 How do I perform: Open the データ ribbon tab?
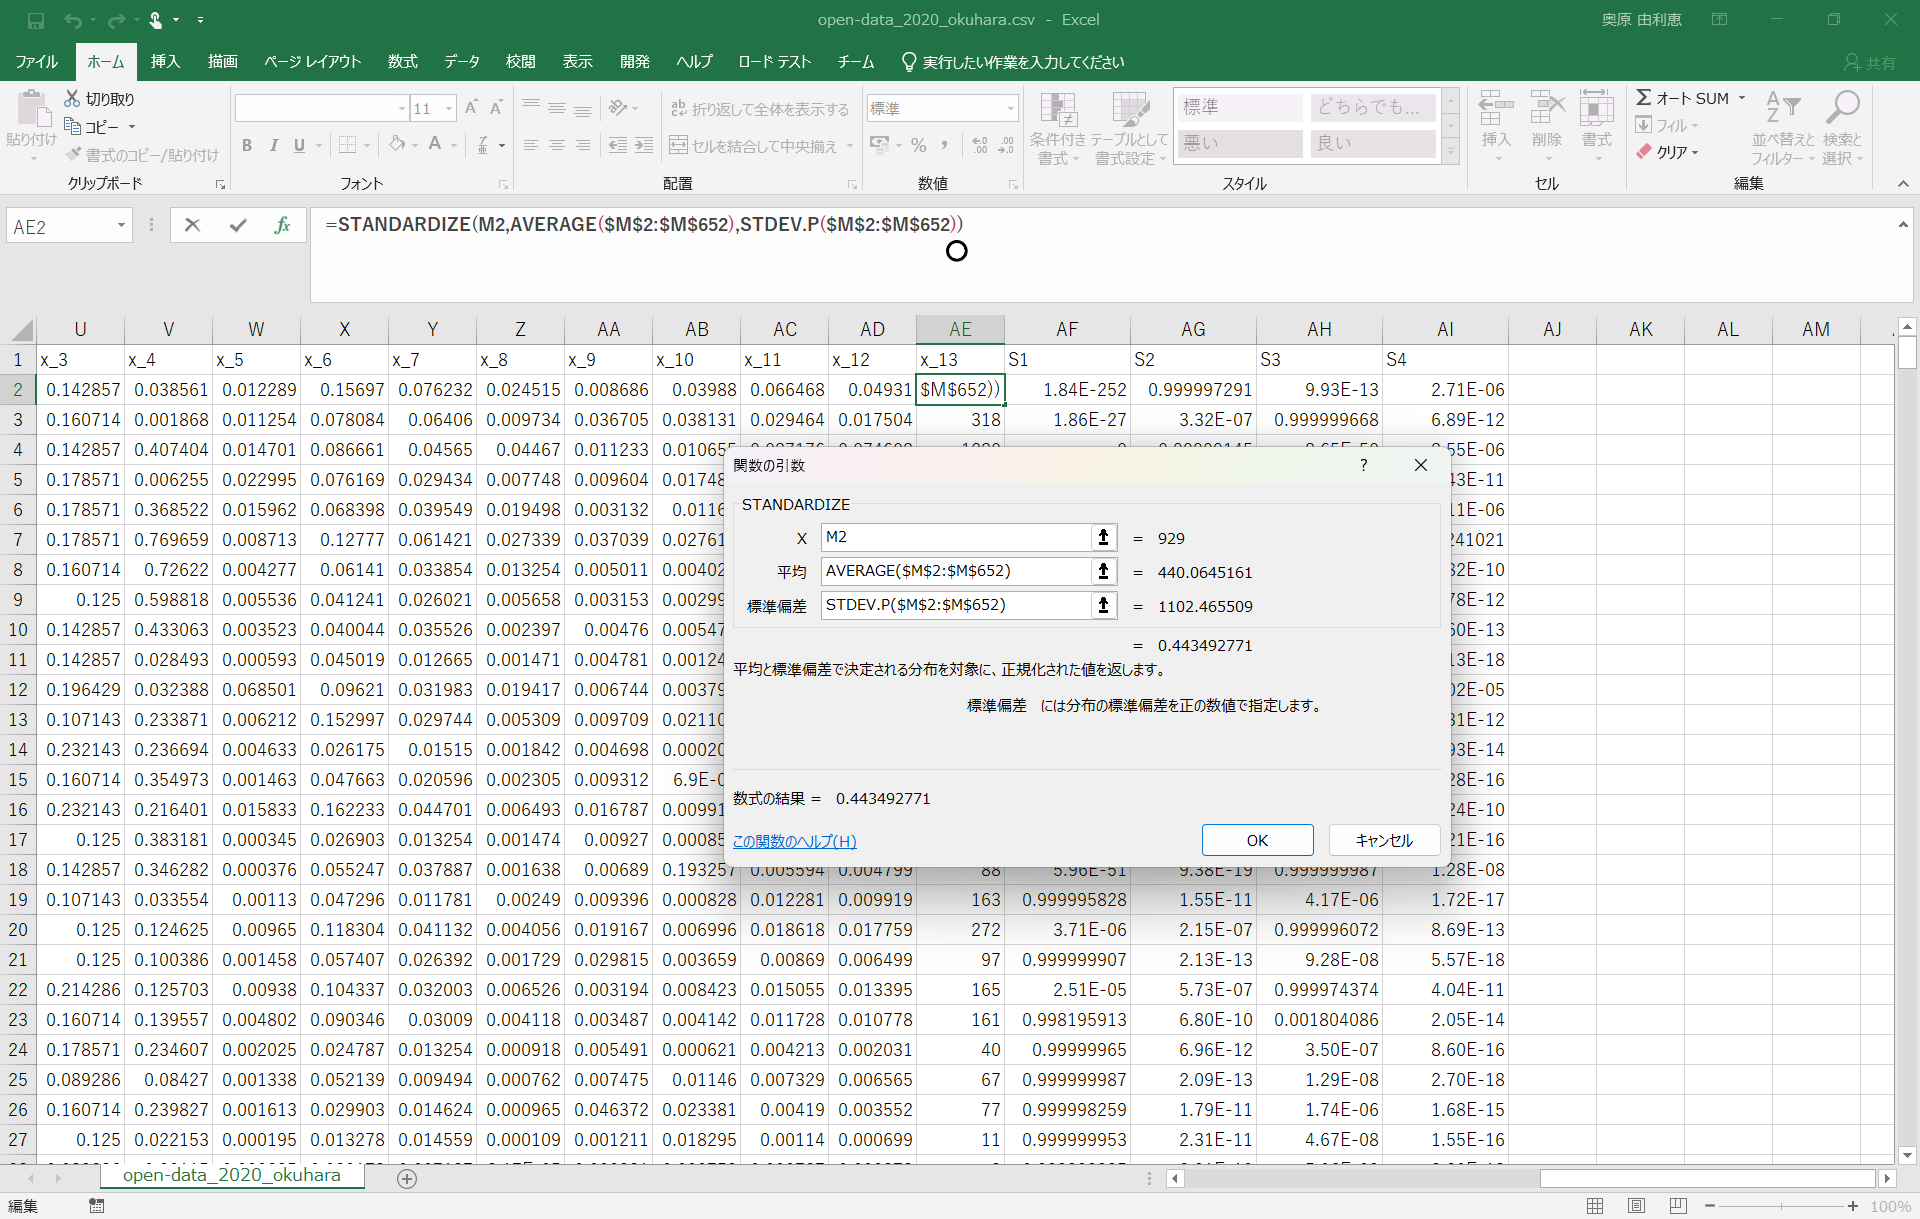point(461,62)
